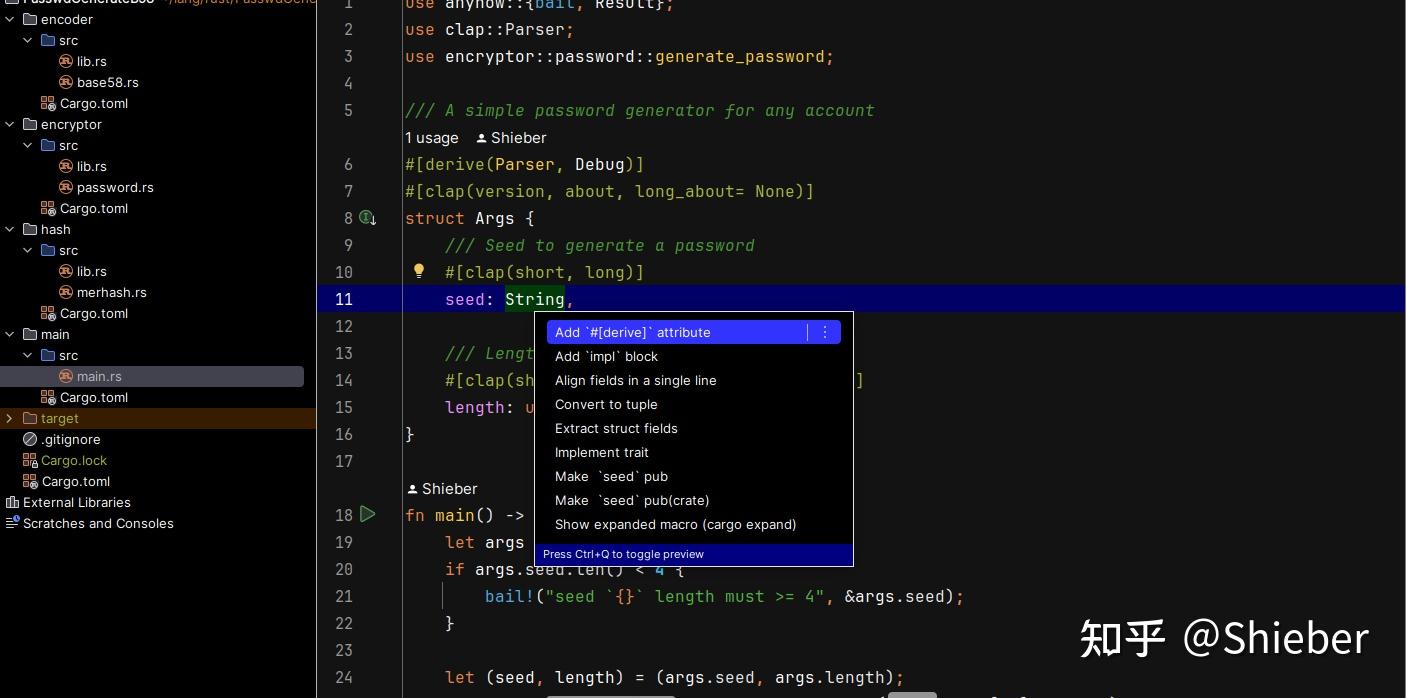Image resolution: width=1406 pixels, height=698 pixels.
Task: Open password.rs via its Rust file icon
Action: 66,187
